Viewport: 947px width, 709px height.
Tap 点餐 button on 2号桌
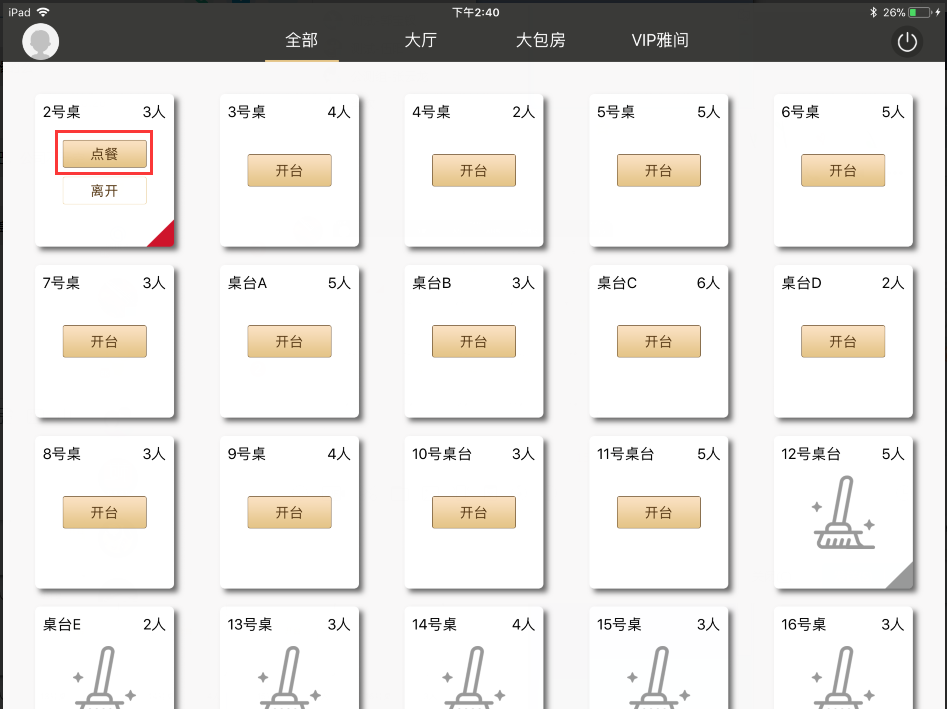(x=104, y=154)
